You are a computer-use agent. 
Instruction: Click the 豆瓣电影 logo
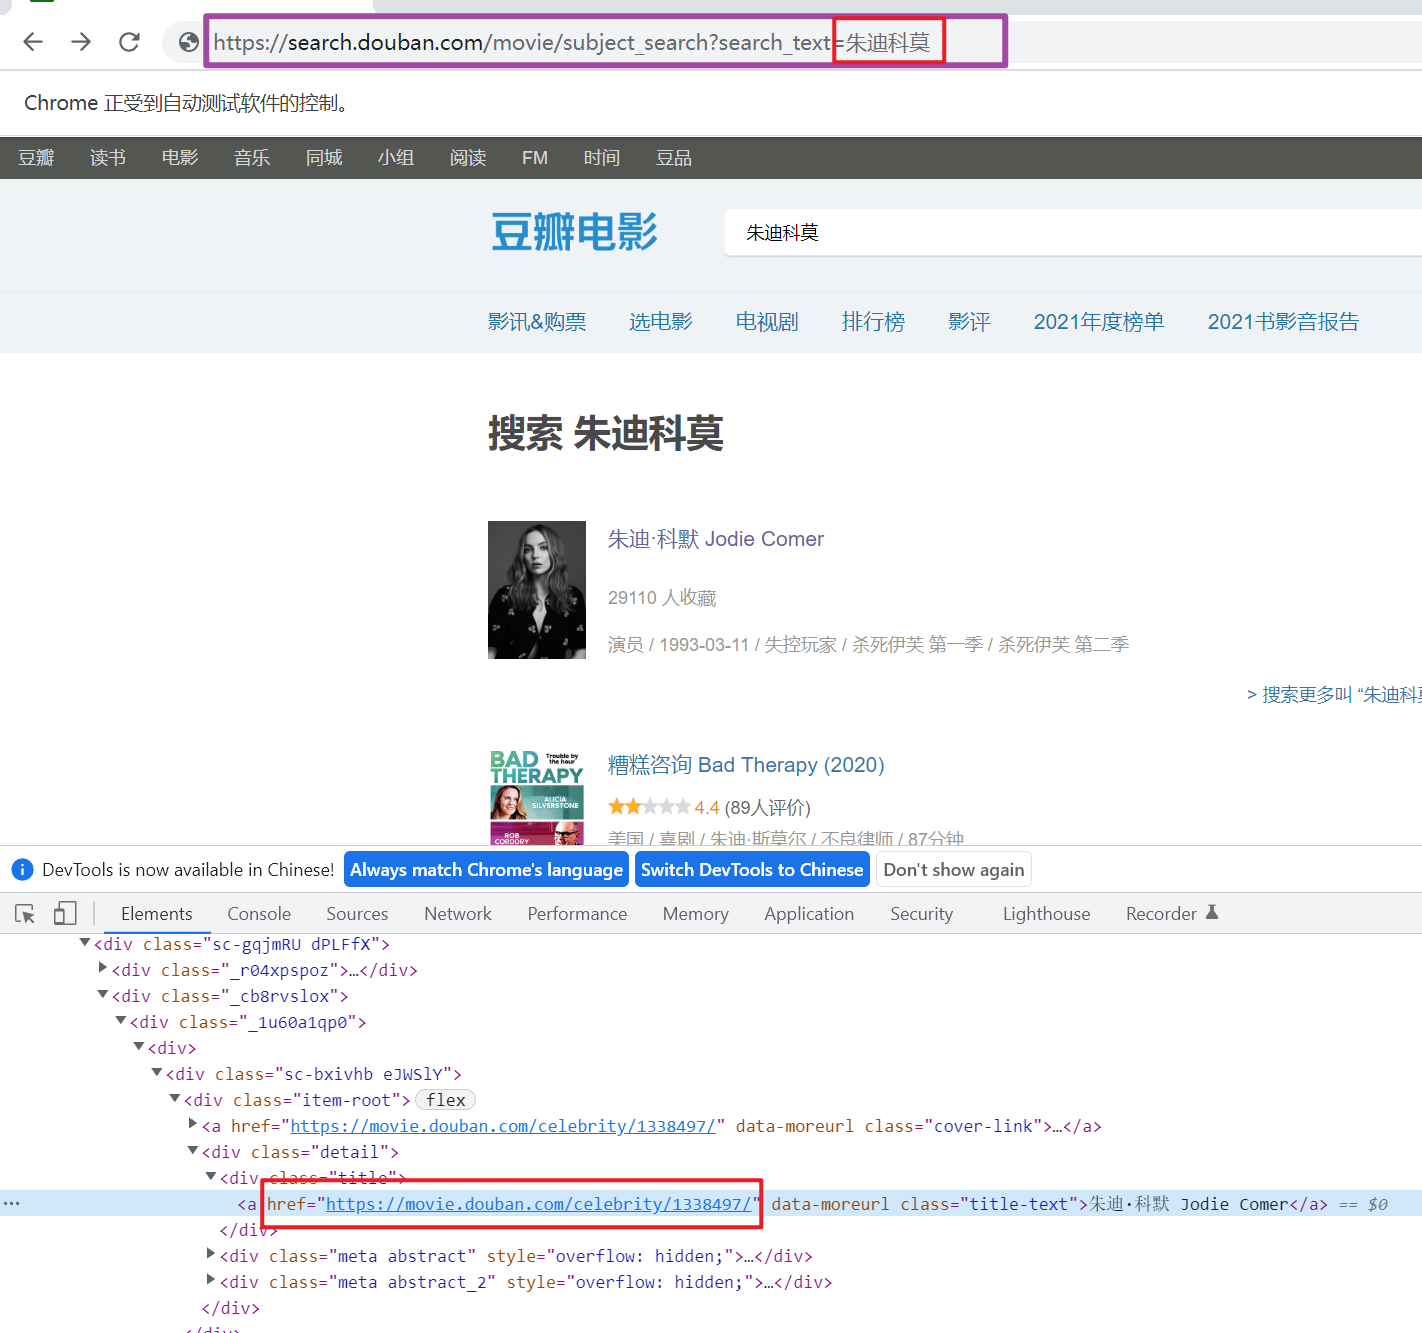click(x=574, y=233)
